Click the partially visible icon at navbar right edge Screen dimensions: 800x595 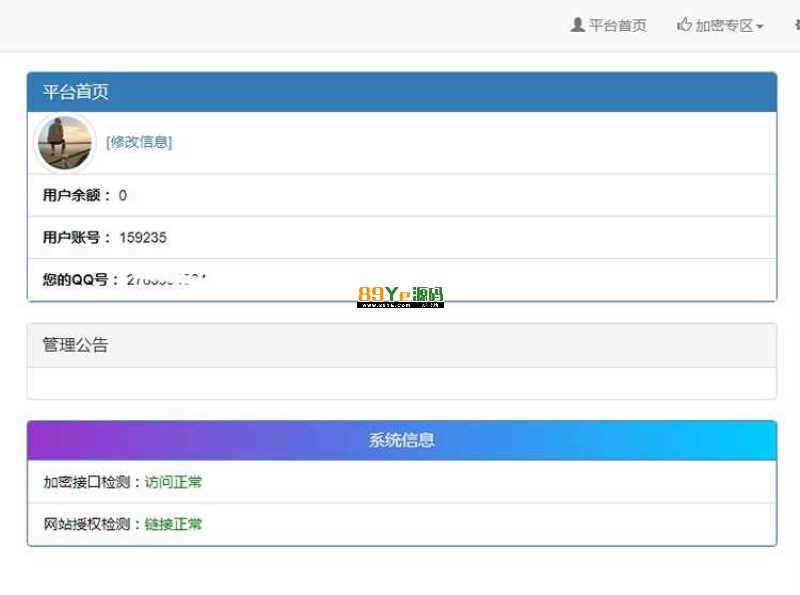tap(796, 25)
